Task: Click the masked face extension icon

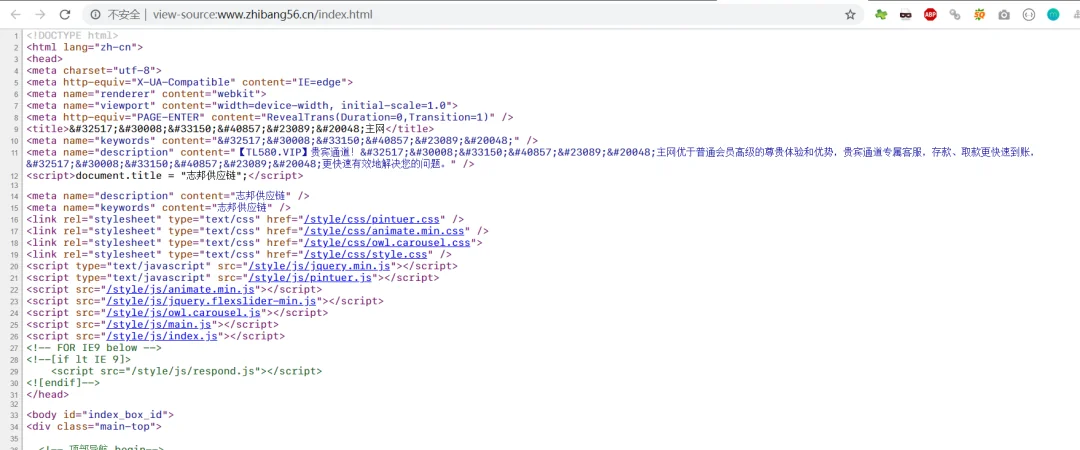Action: pos(906,14)
